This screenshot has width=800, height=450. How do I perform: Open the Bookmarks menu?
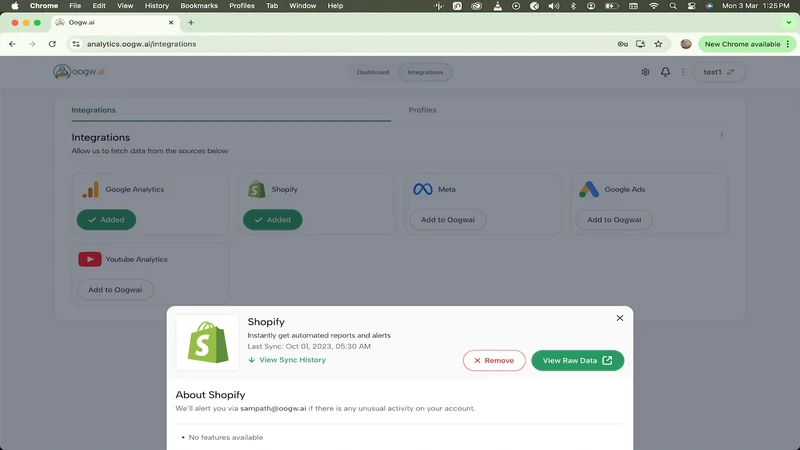click(199, 6)
